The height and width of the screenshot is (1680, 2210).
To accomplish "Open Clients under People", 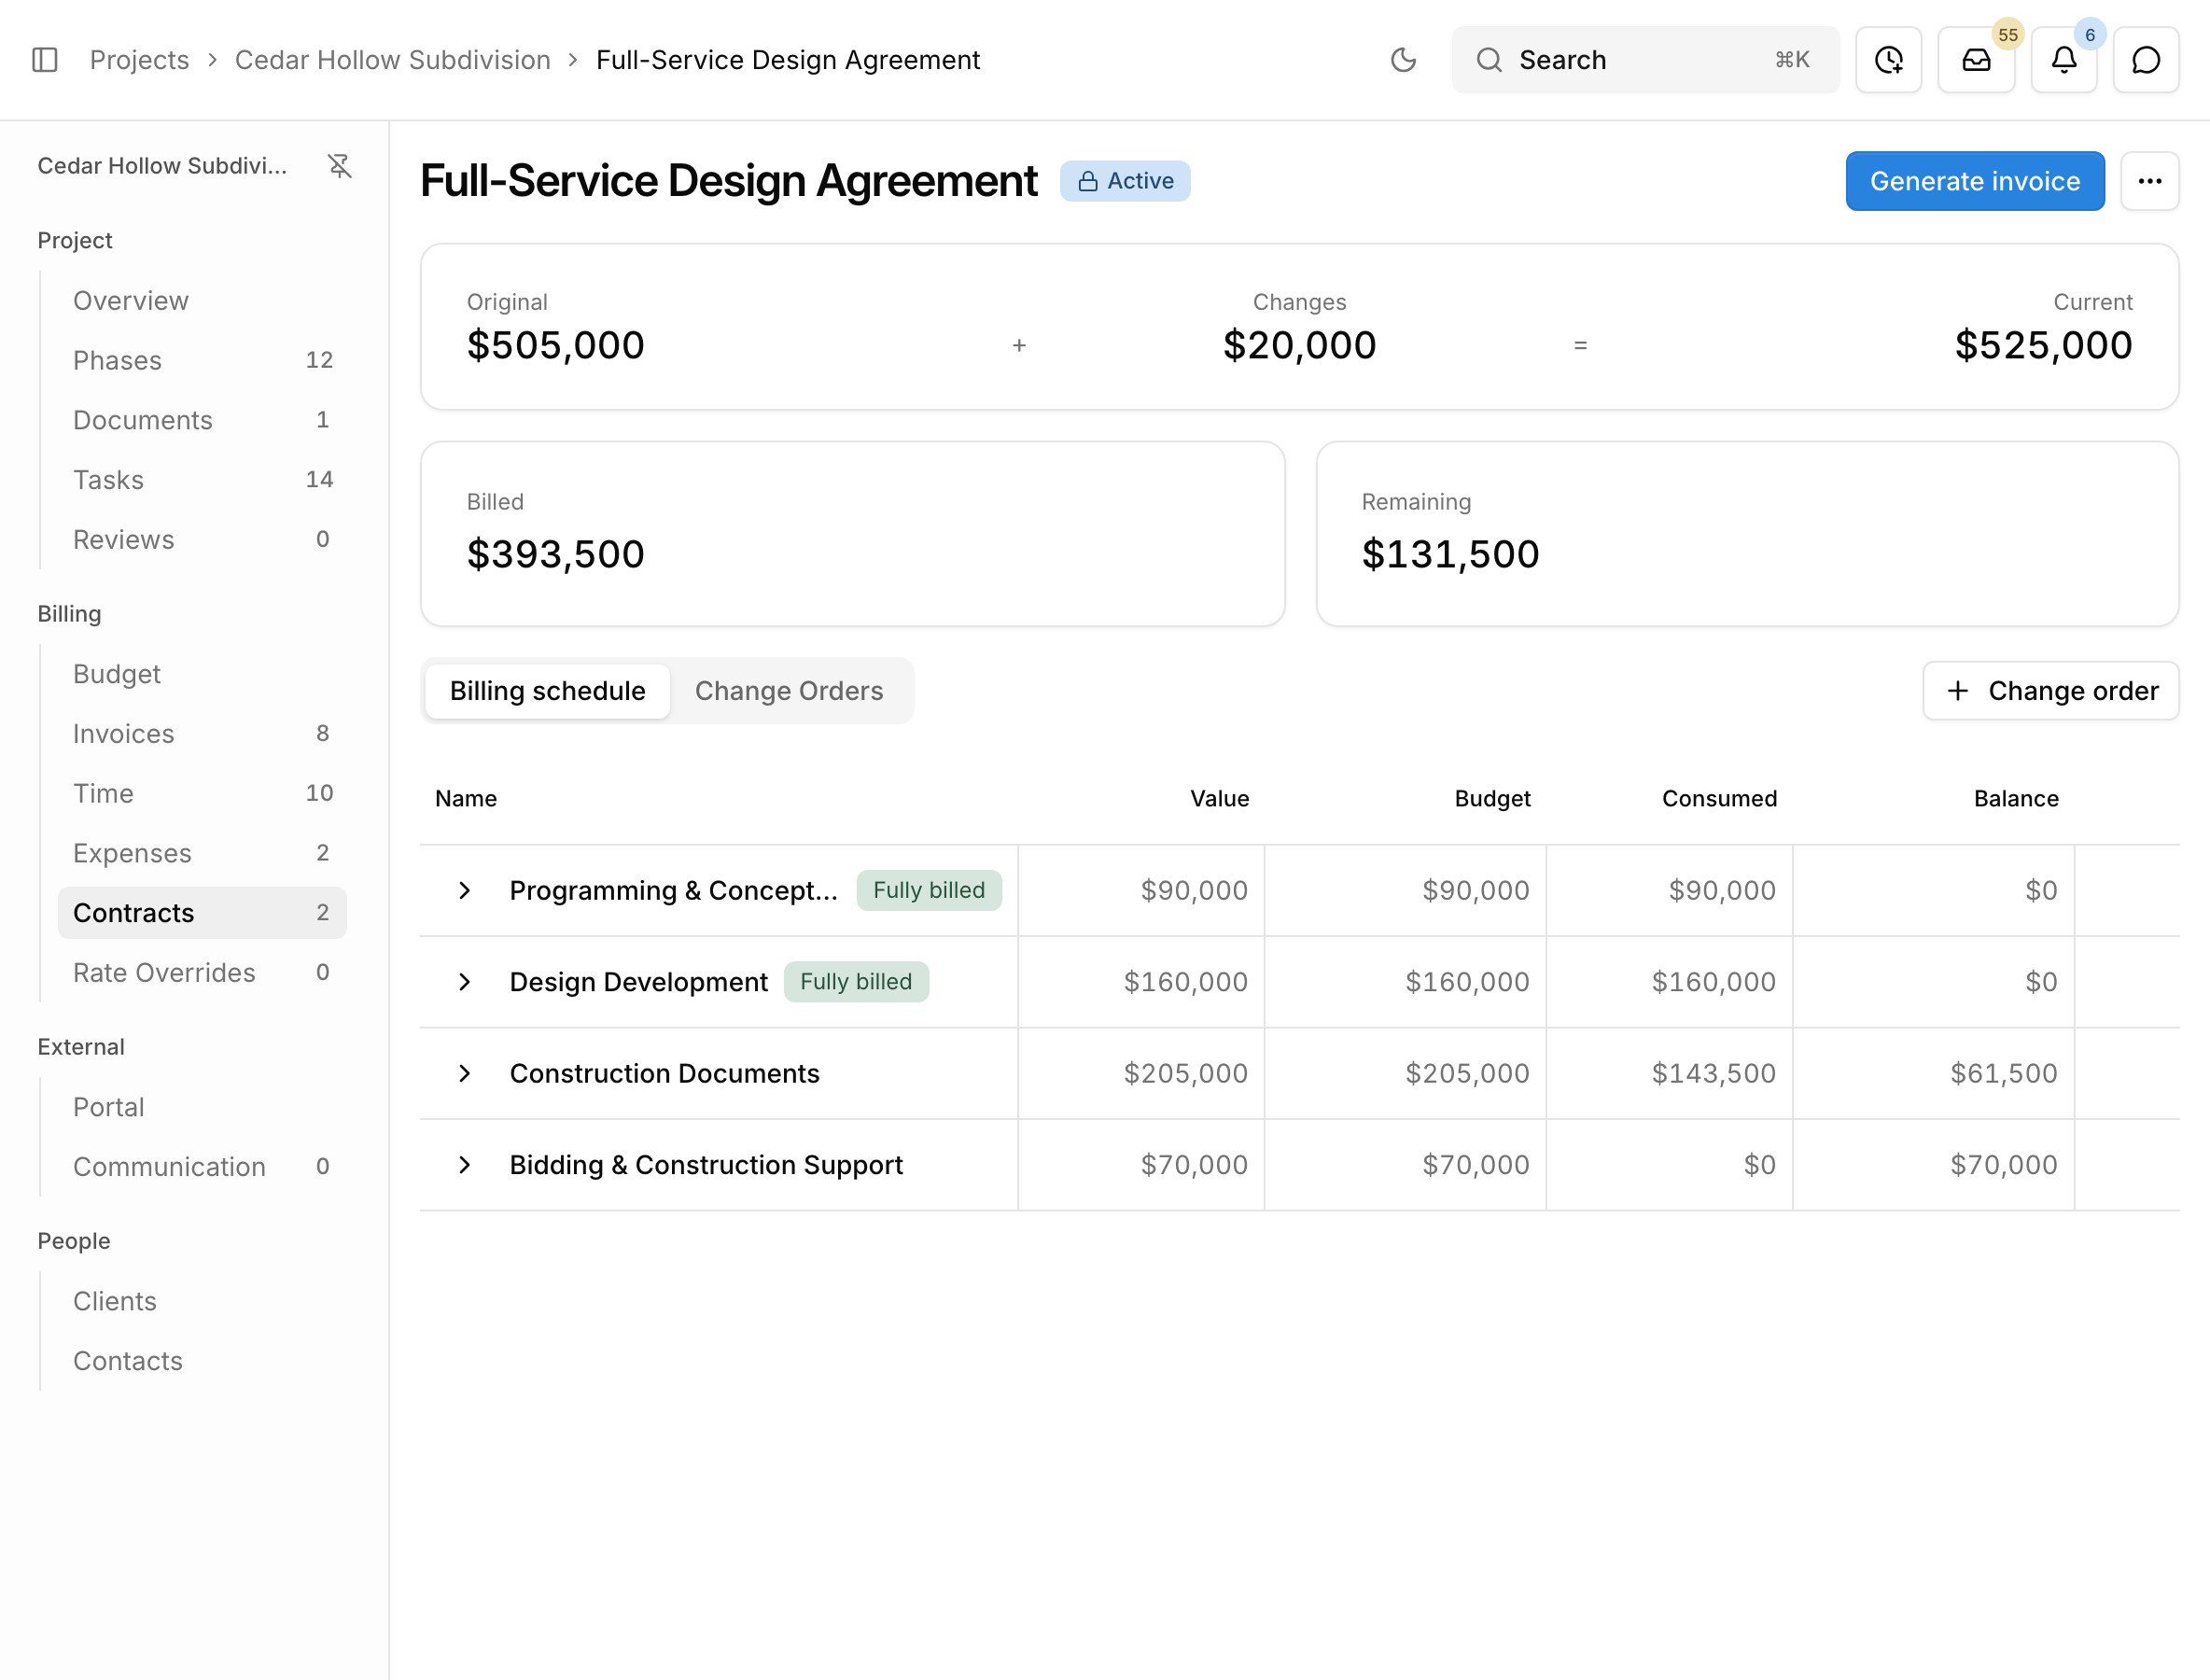I will click(202, 1301).
